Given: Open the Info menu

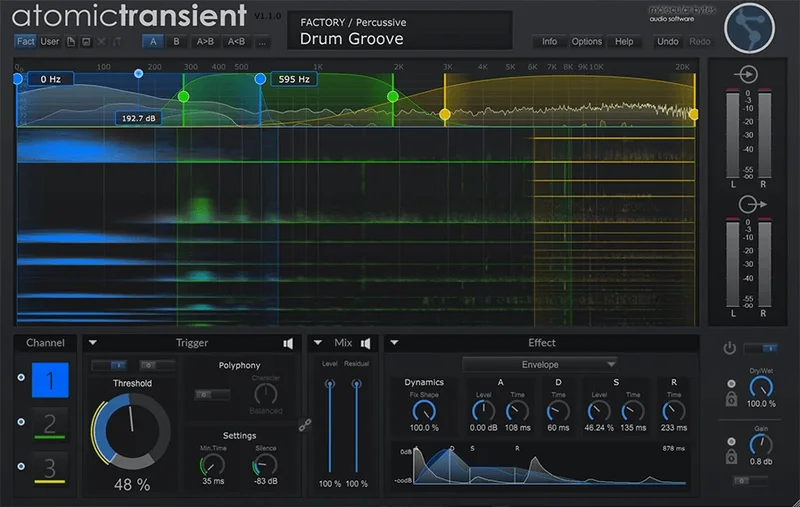Looking at the screenshot, I should (x=549, y=42).
